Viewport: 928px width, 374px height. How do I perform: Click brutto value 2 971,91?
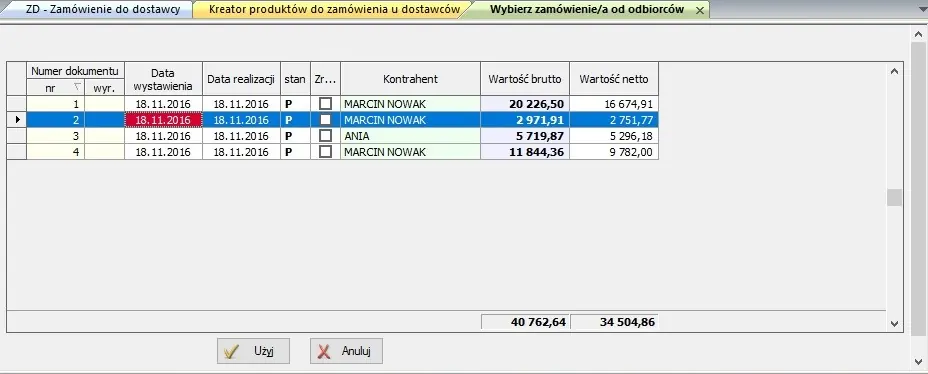pyautogui.click(x=525, y=120)
